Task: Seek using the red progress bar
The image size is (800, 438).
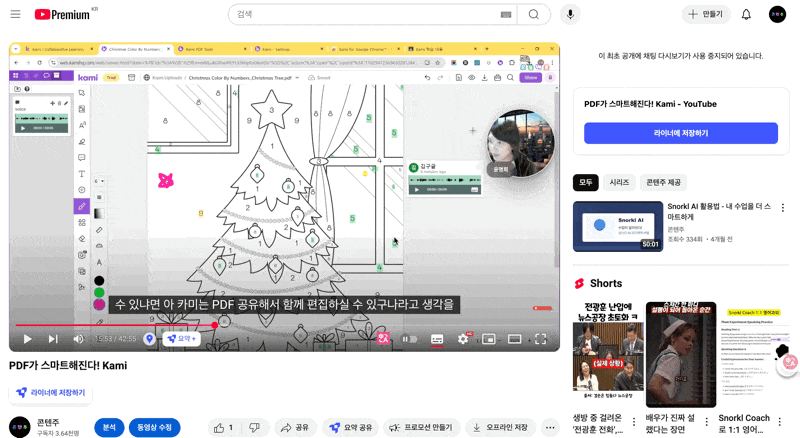Action: click(x=284, y=325)
